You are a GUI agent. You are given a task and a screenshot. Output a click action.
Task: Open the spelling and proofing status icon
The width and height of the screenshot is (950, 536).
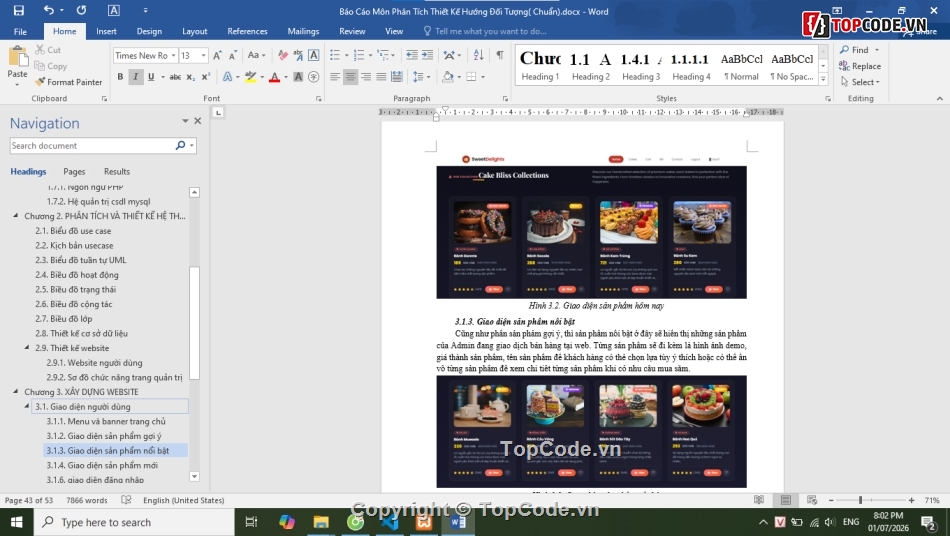(126, 500)
